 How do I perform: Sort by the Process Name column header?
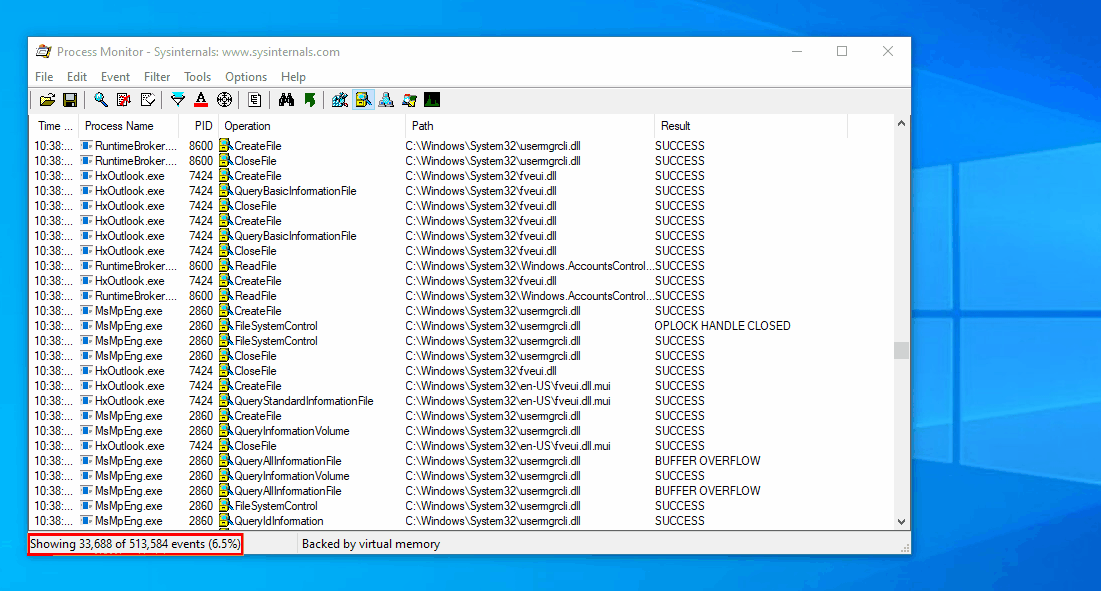(x=127, y=126)
